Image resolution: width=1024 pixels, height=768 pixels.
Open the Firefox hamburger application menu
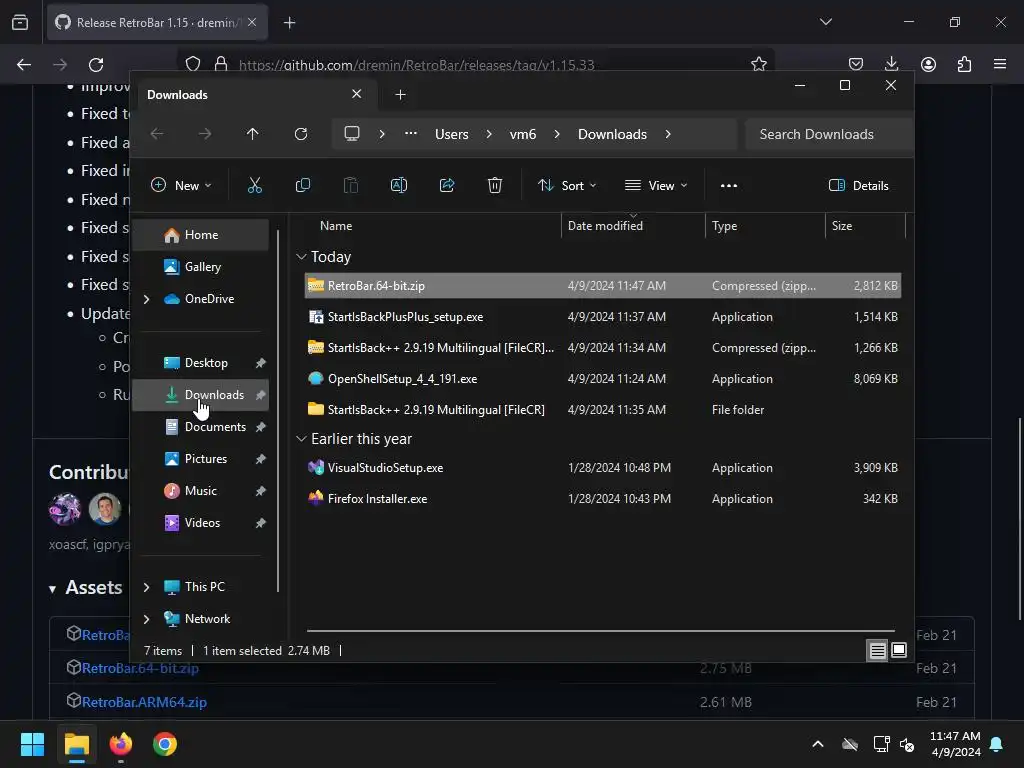click(1000, 64)
